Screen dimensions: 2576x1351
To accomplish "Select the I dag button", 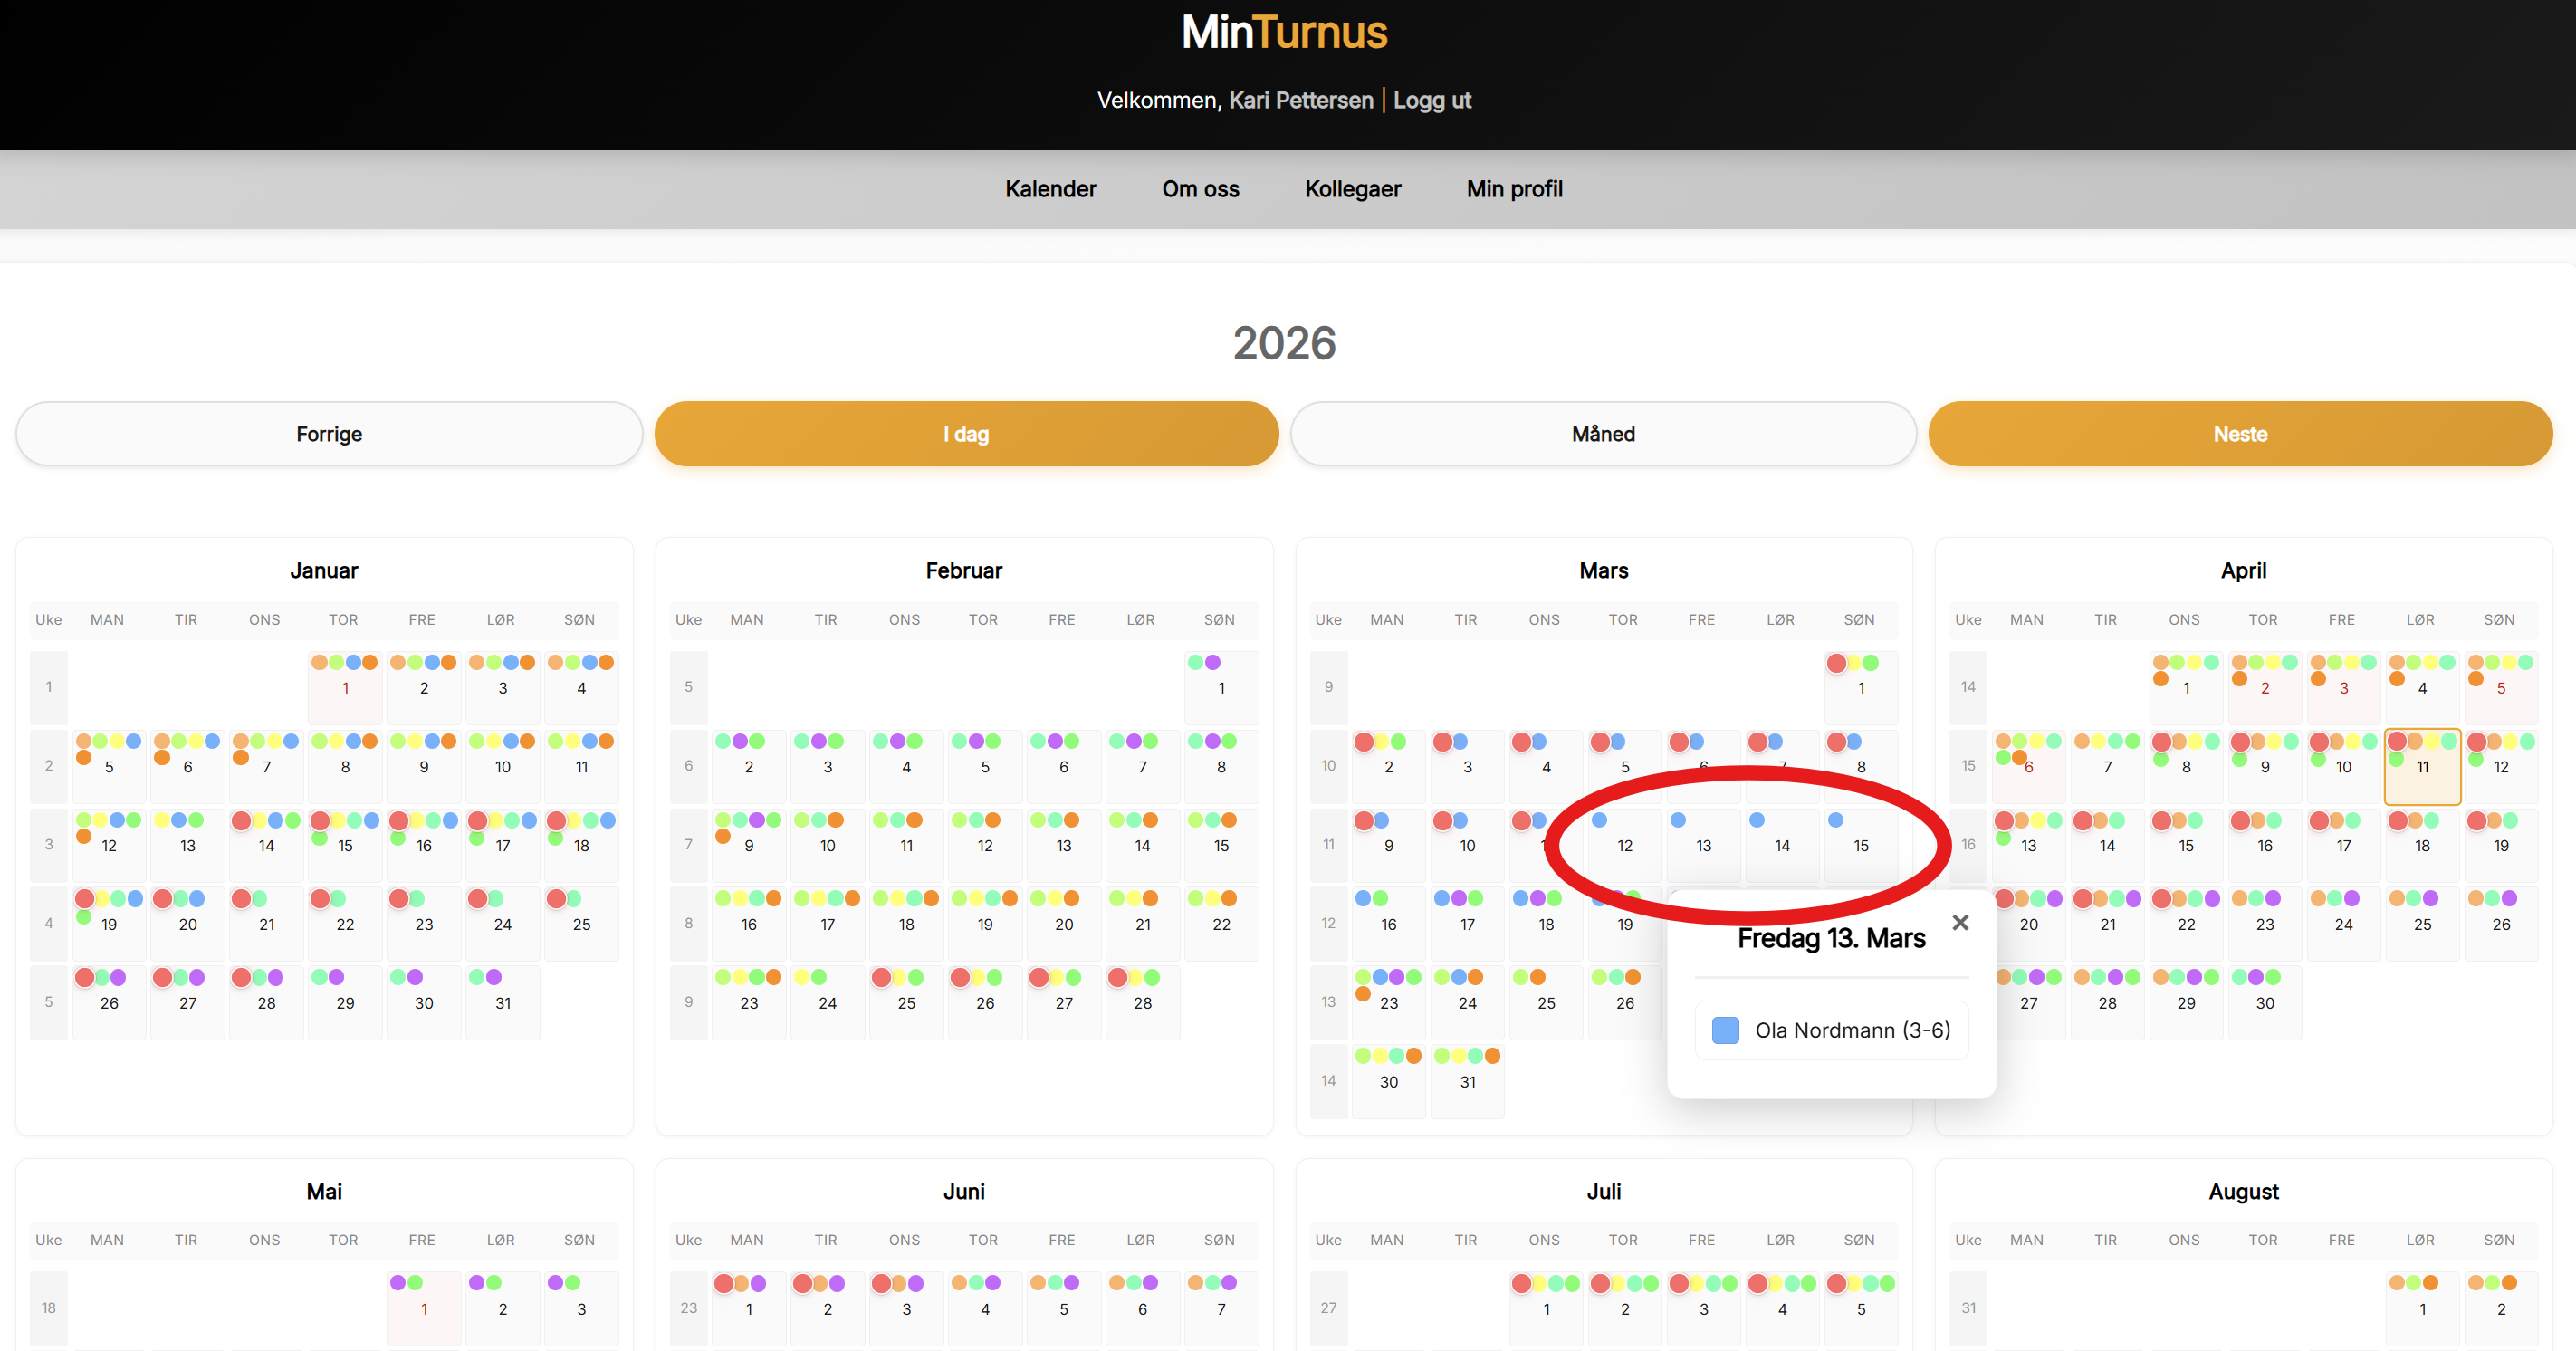I will coord(965,434).
